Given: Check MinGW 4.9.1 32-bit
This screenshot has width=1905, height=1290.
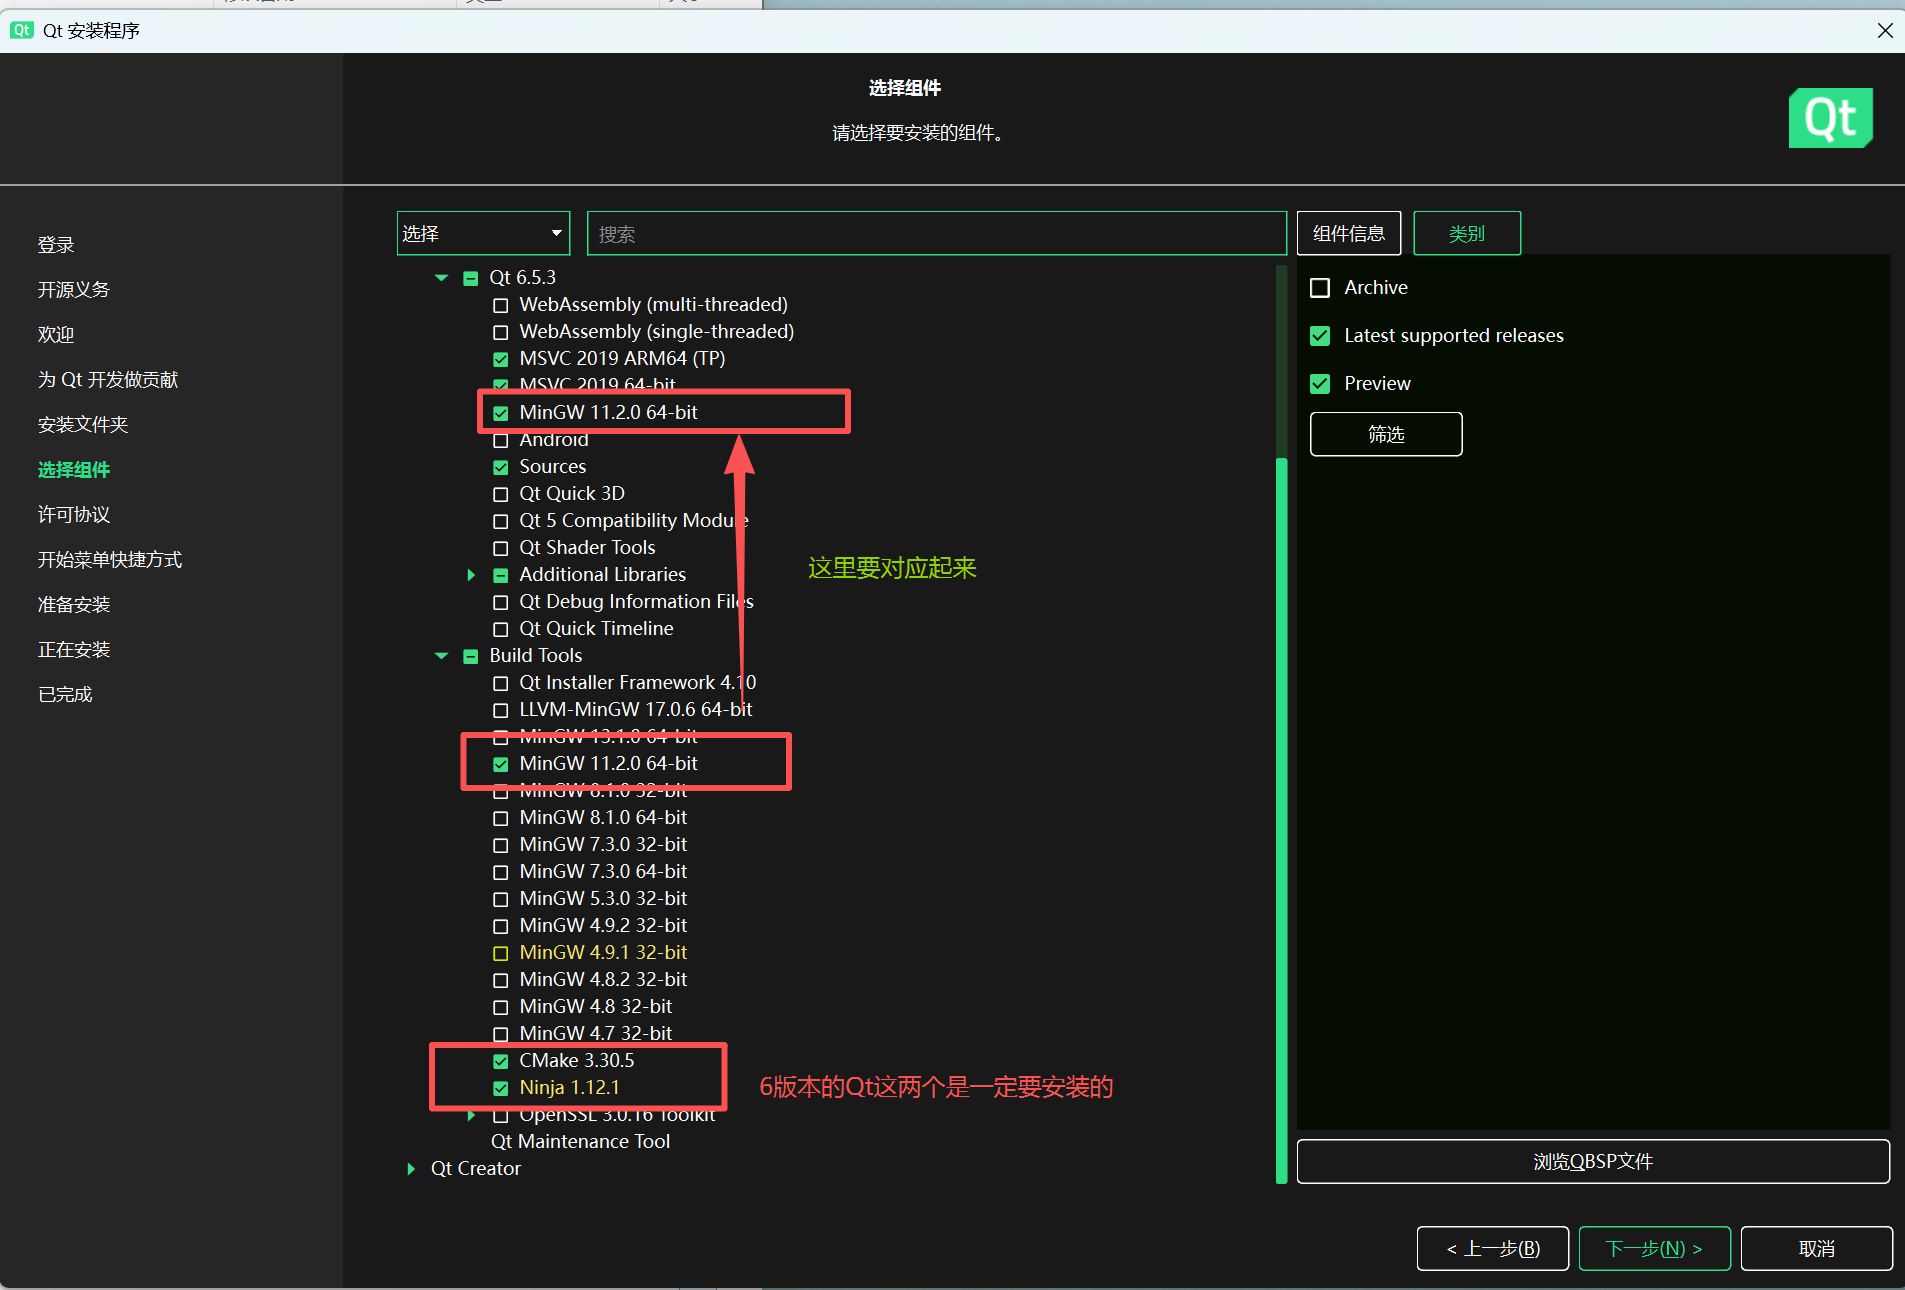Looking at the screenshot, I should coord(501,954).
